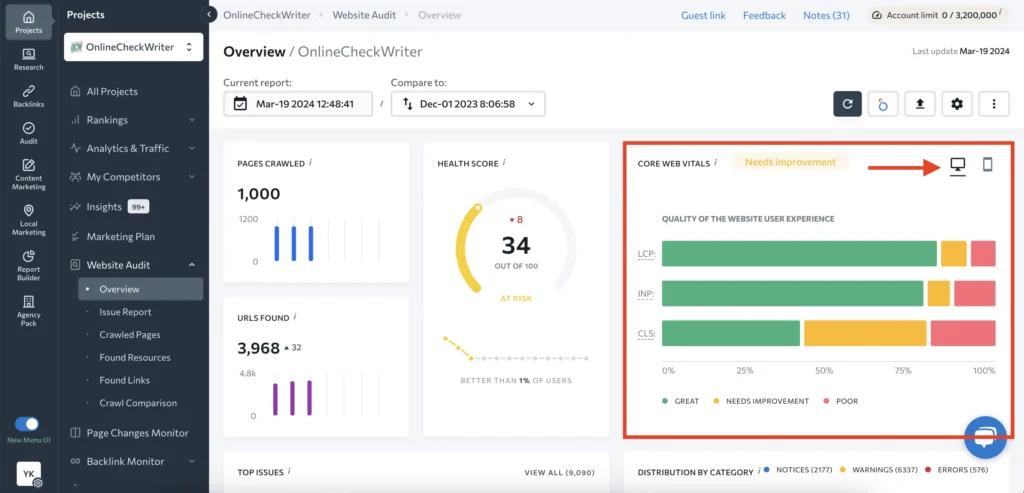Click the CLS metric label

[647, 333]
